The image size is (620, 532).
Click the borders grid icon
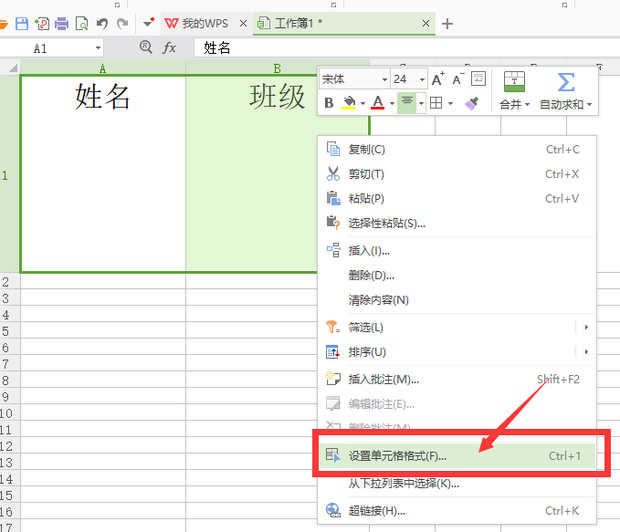[436, 103]
